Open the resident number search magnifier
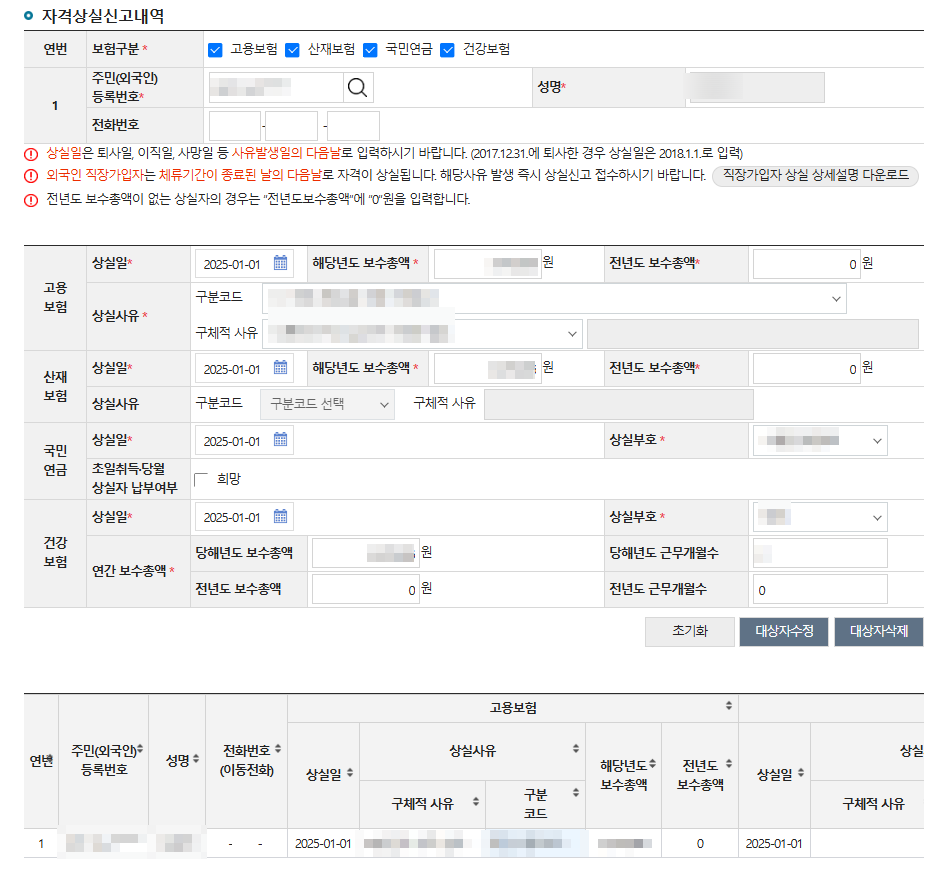 click(x=357, y=87)
